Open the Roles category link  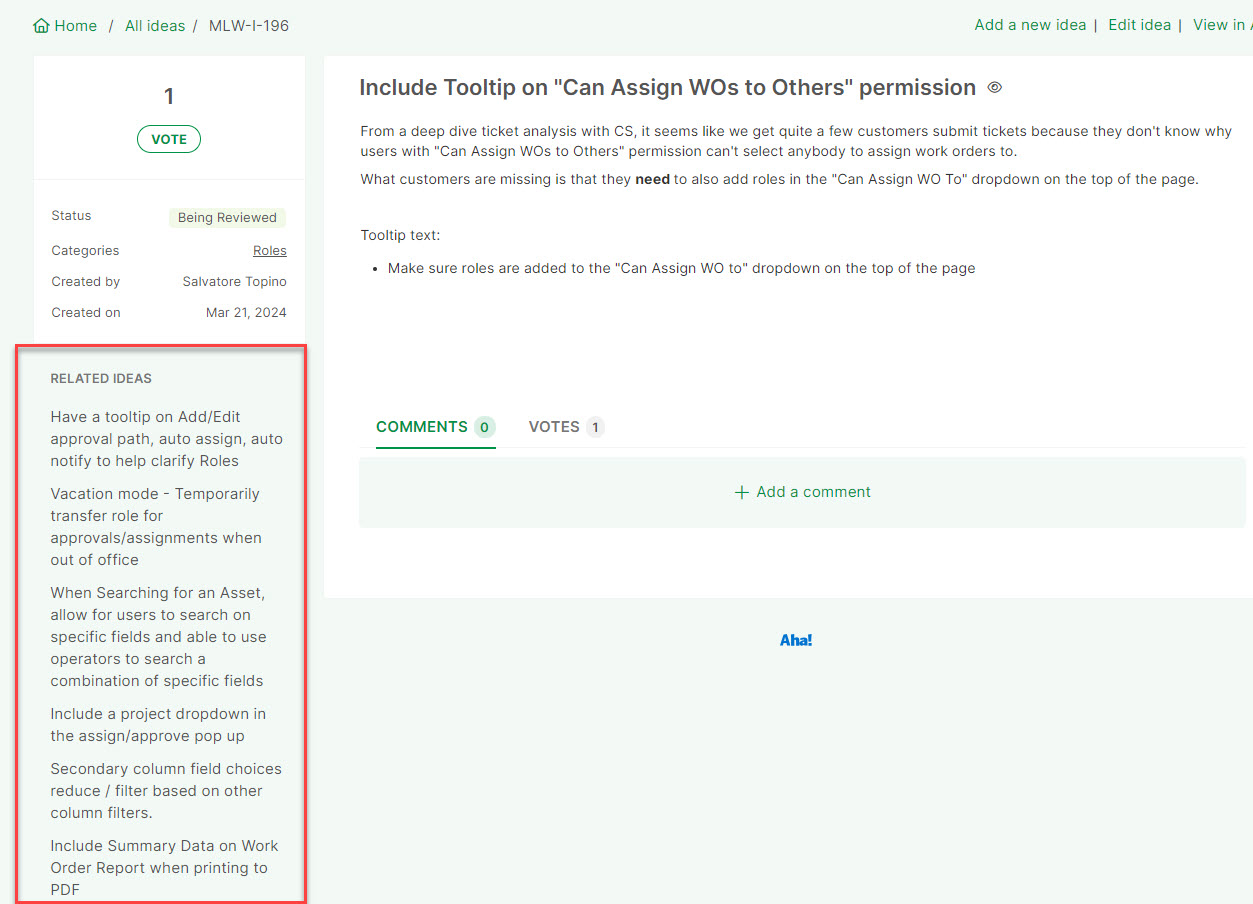tap(270, 251)
